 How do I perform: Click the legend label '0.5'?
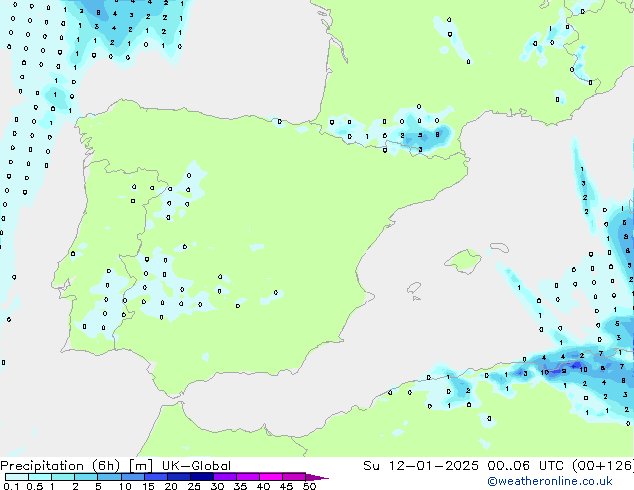[x=34, y=486]
